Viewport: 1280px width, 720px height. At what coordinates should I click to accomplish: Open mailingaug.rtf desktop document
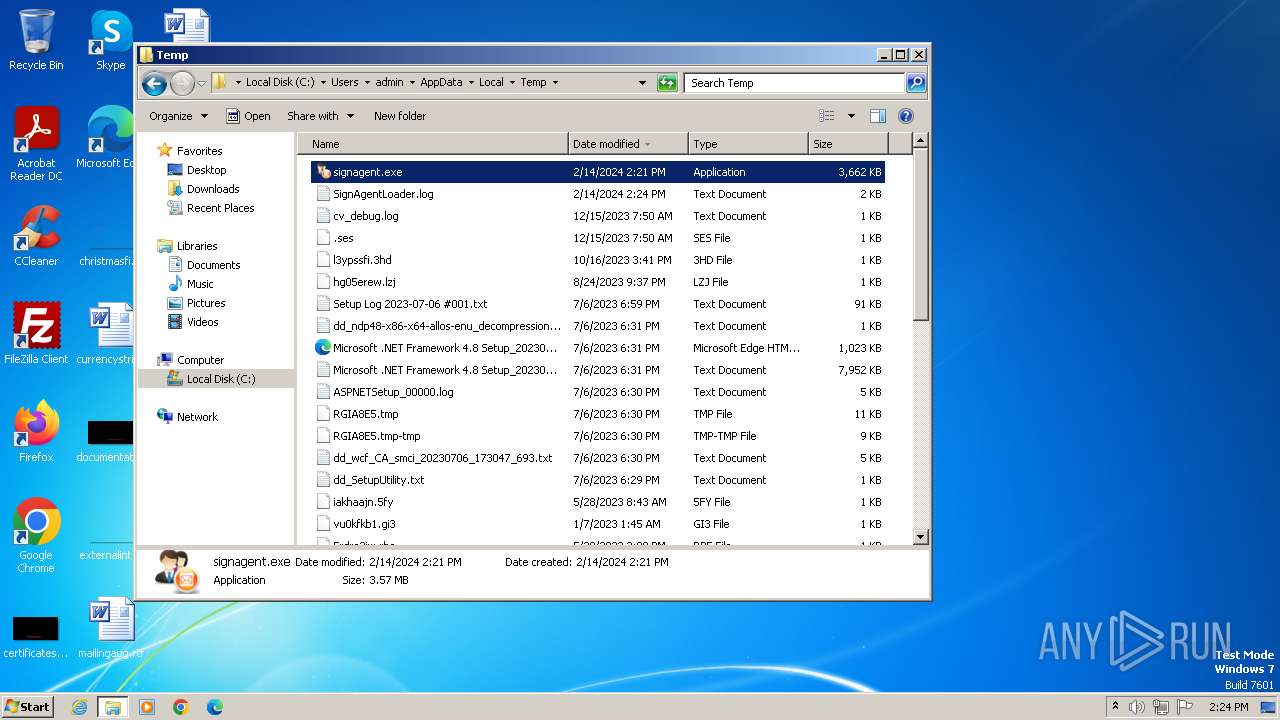[x=111, y=627]
